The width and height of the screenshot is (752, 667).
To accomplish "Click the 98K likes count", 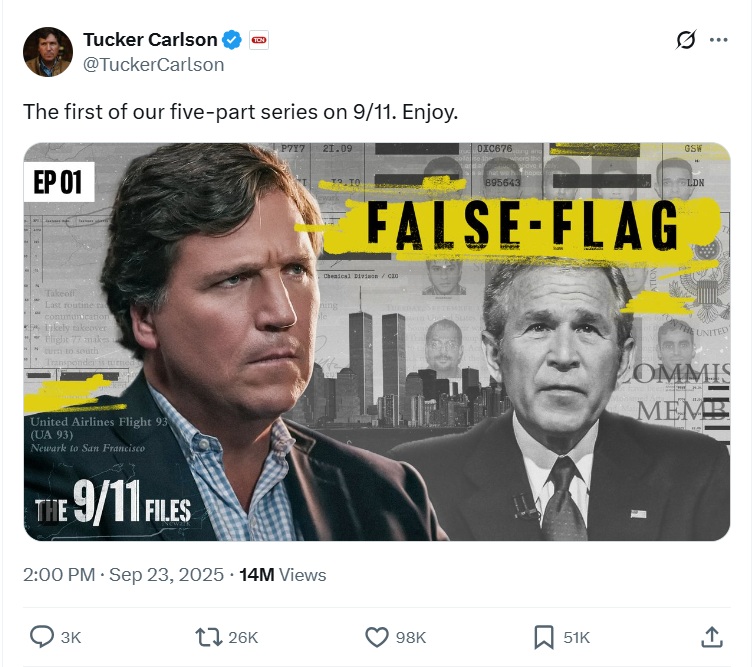I will tap(410, 637).
